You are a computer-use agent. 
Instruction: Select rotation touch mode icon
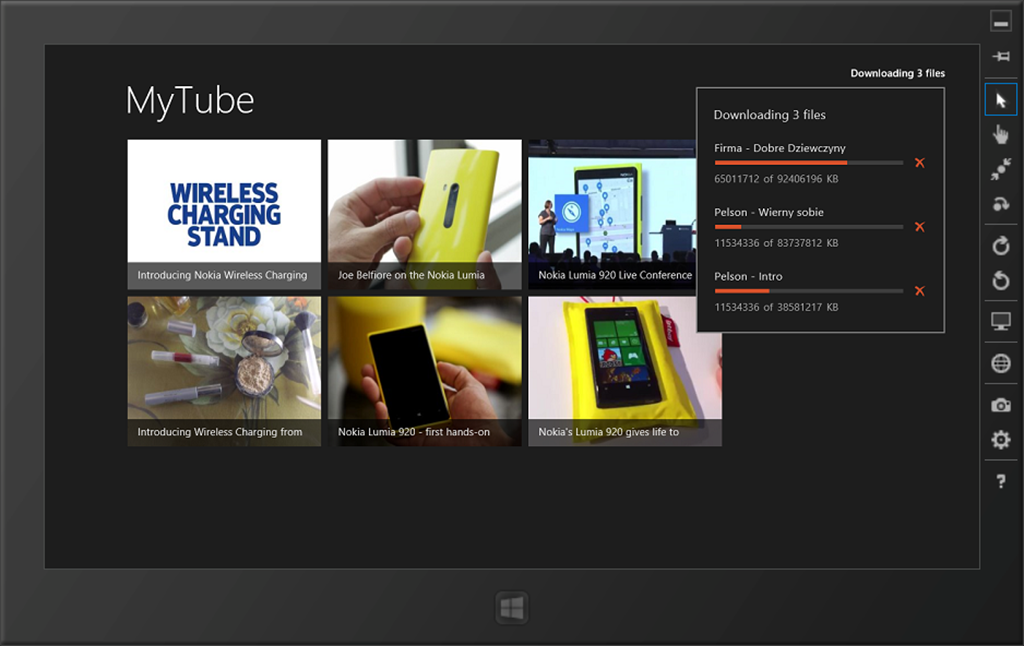tap(1000, 204)
